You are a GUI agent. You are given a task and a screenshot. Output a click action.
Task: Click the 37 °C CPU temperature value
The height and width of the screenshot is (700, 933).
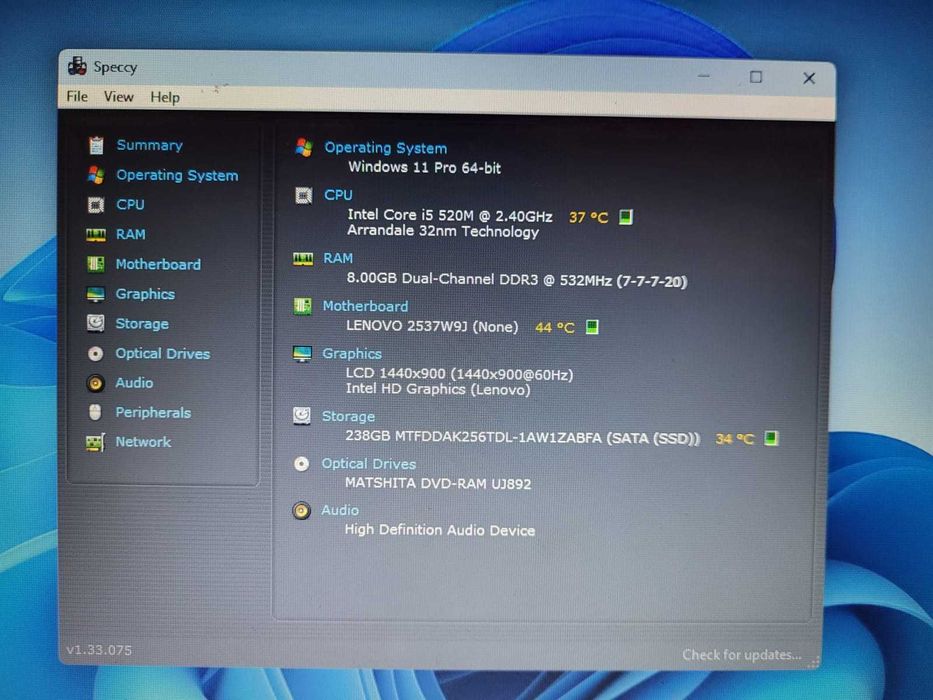point(588,217)
